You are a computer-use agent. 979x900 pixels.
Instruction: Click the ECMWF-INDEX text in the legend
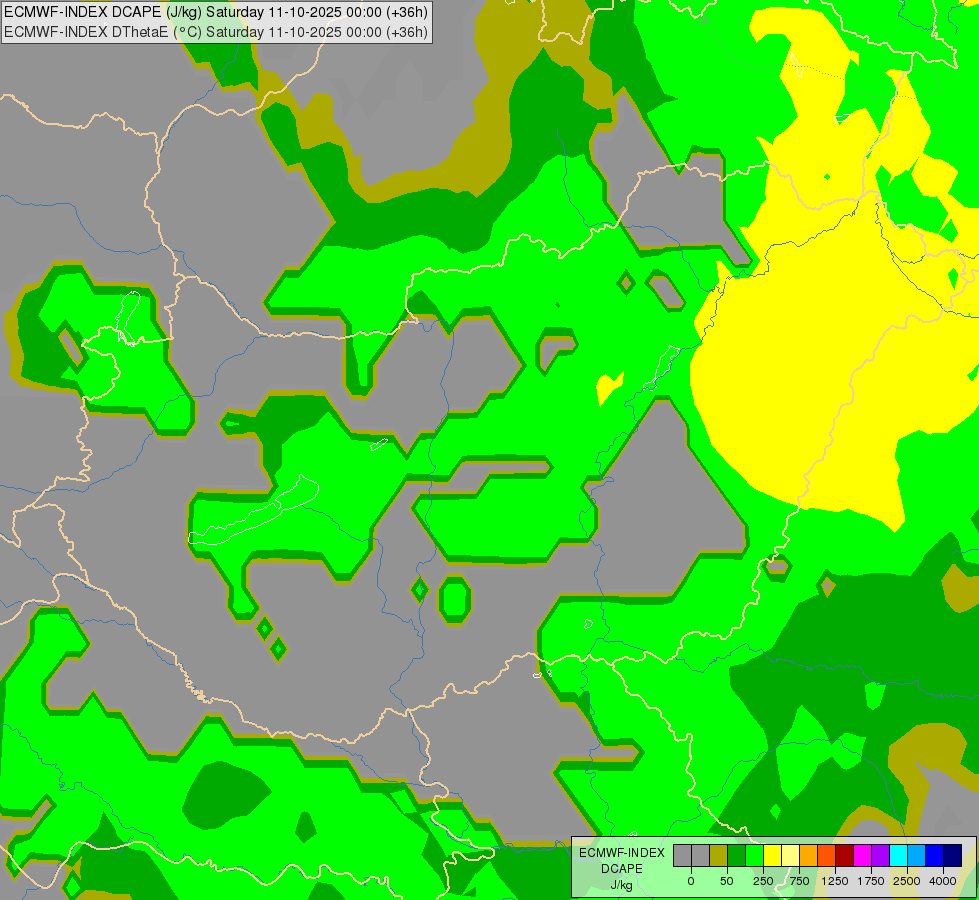point(621,853)
